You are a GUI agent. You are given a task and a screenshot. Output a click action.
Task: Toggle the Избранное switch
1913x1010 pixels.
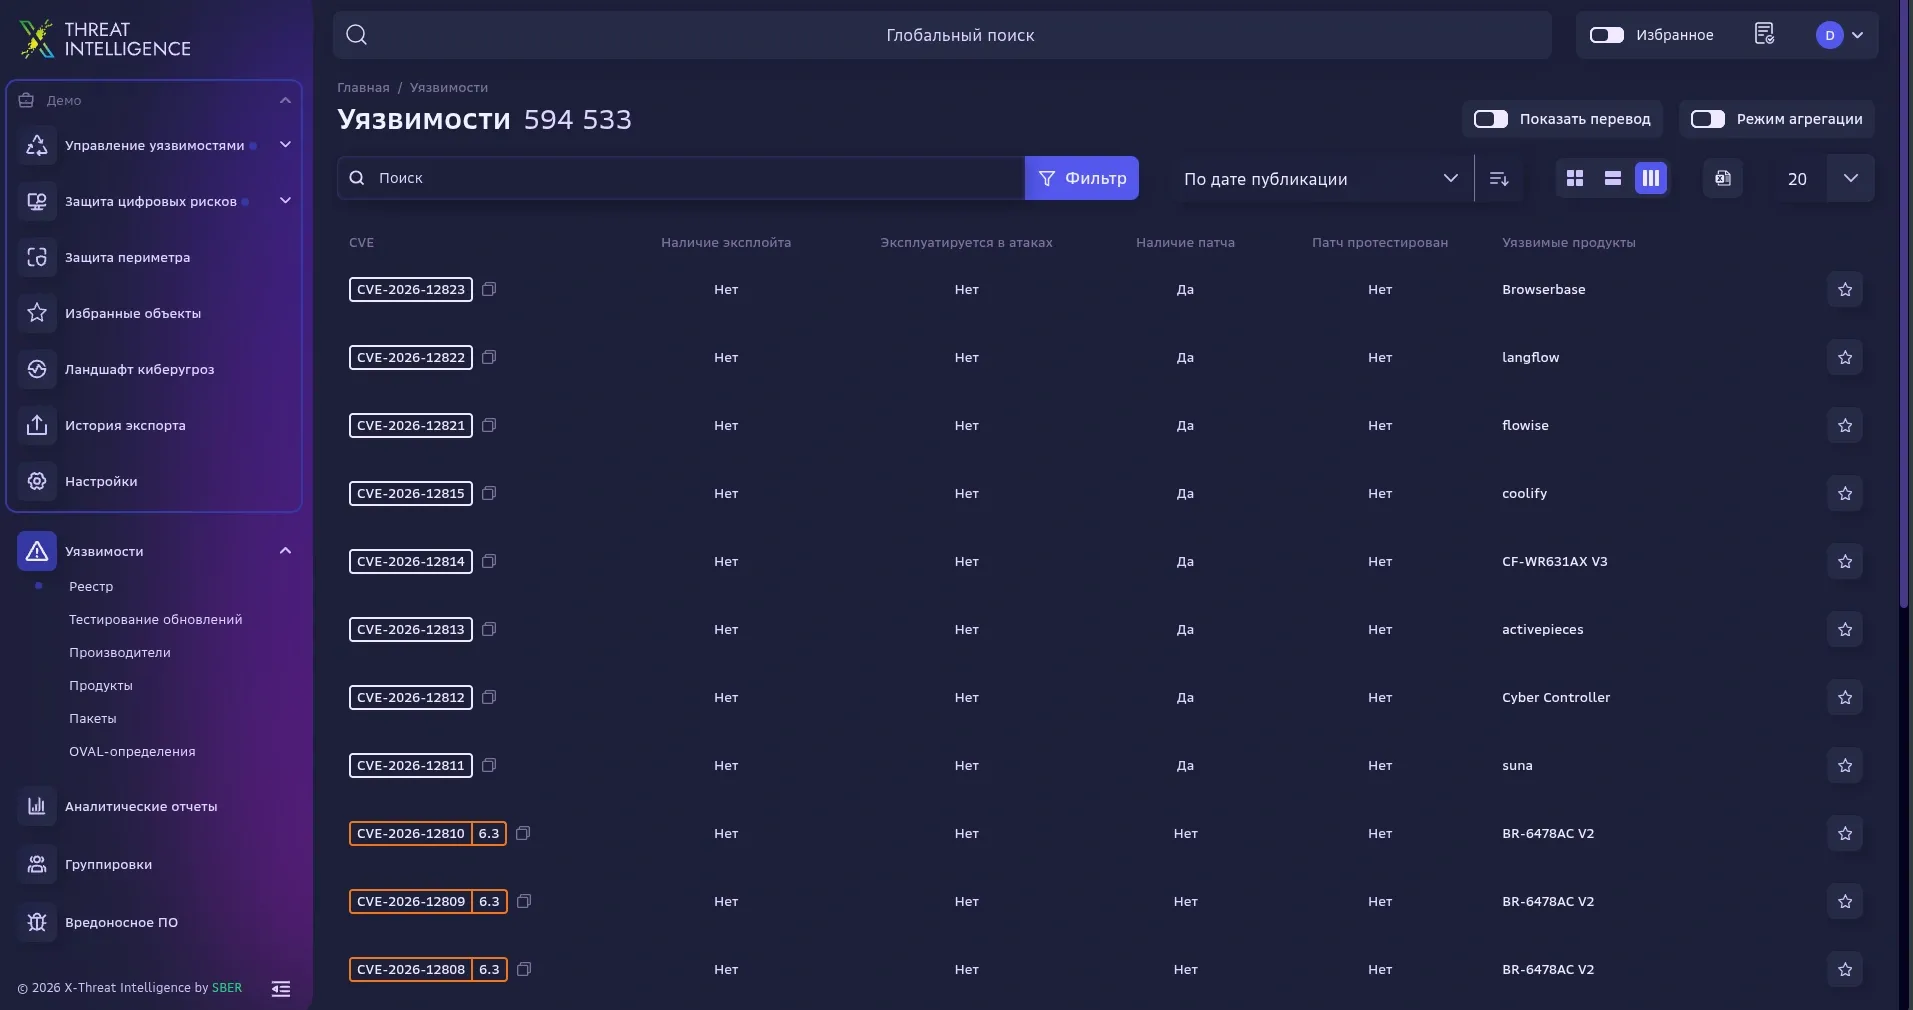coord(1607,35)
